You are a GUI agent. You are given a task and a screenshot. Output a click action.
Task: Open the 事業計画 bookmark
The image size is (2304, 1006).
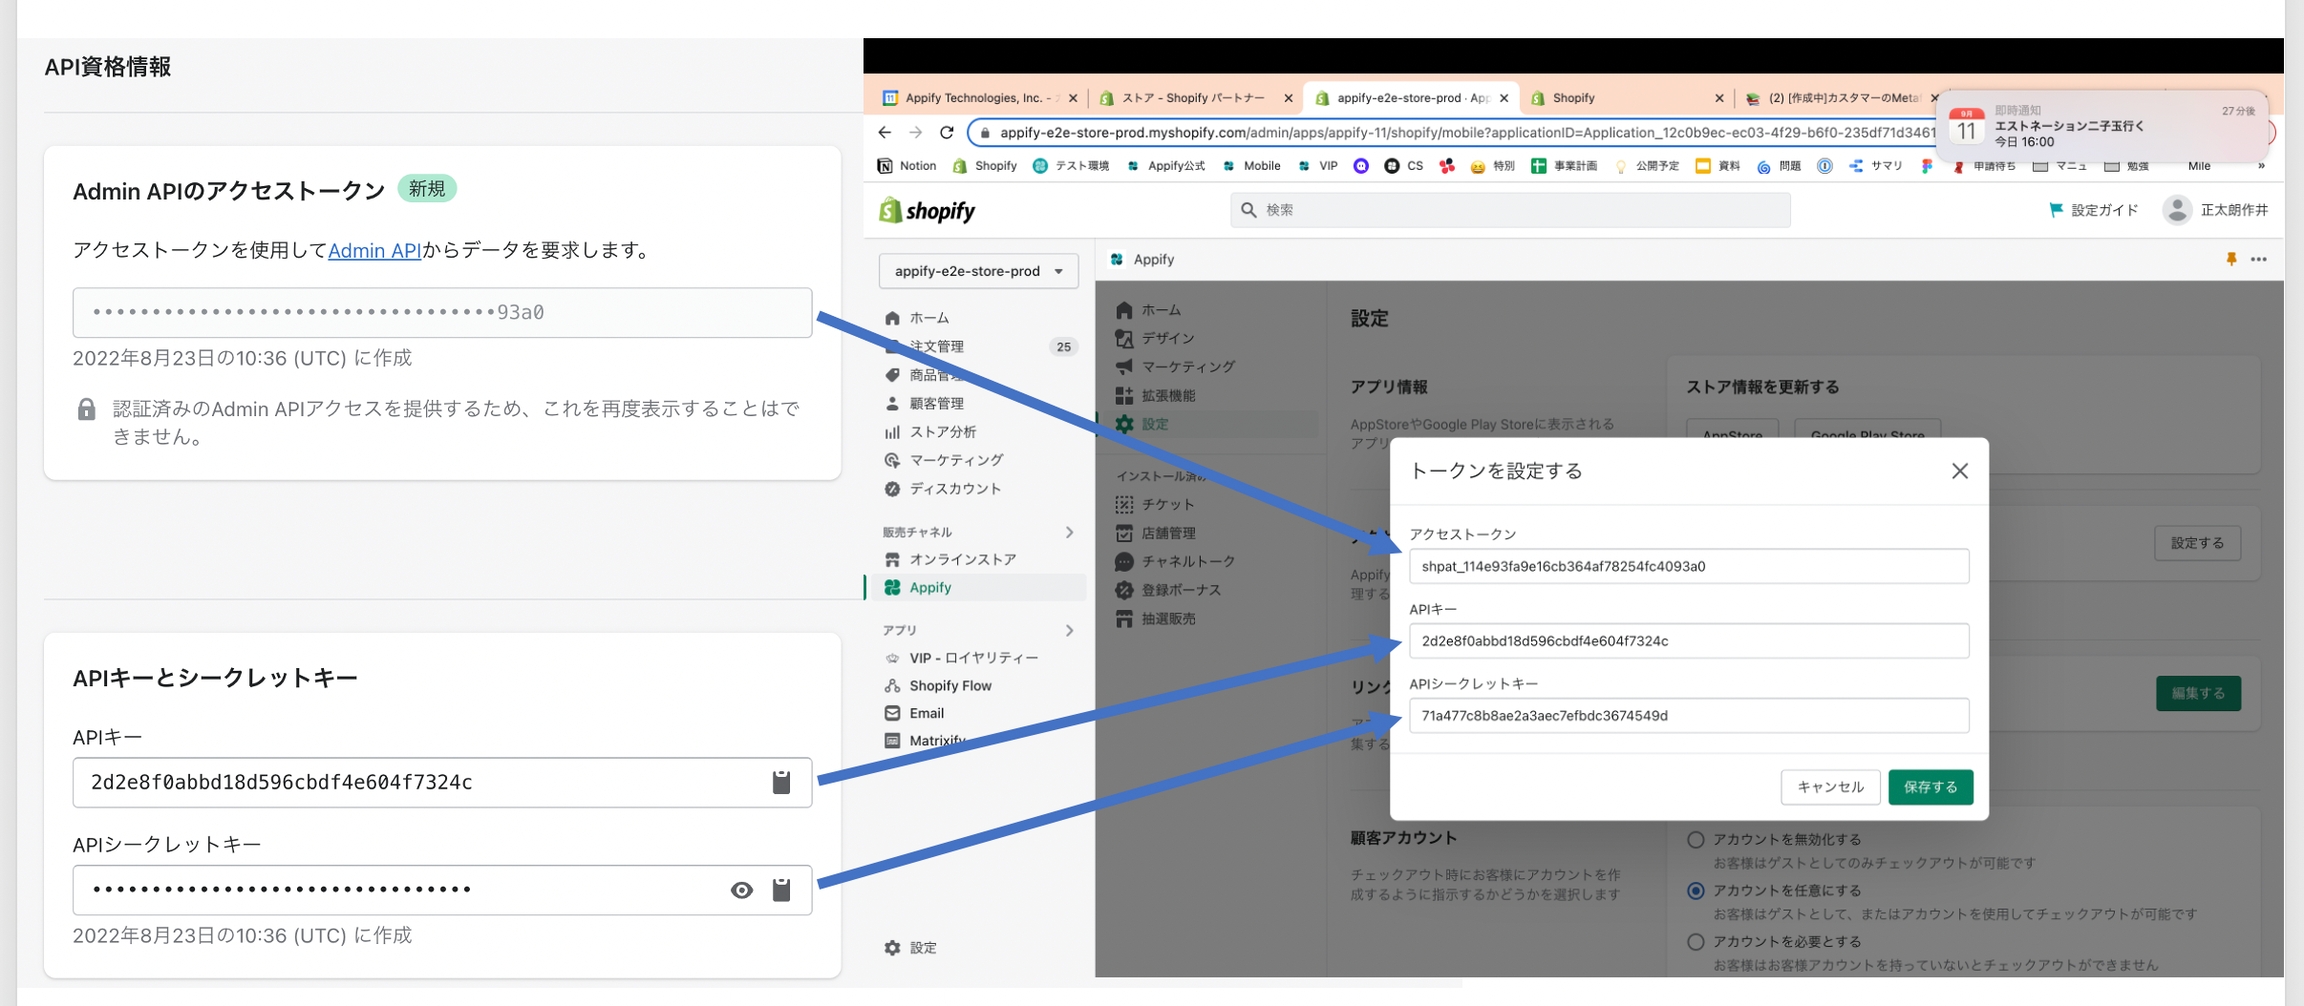[x=1564, y=166]
